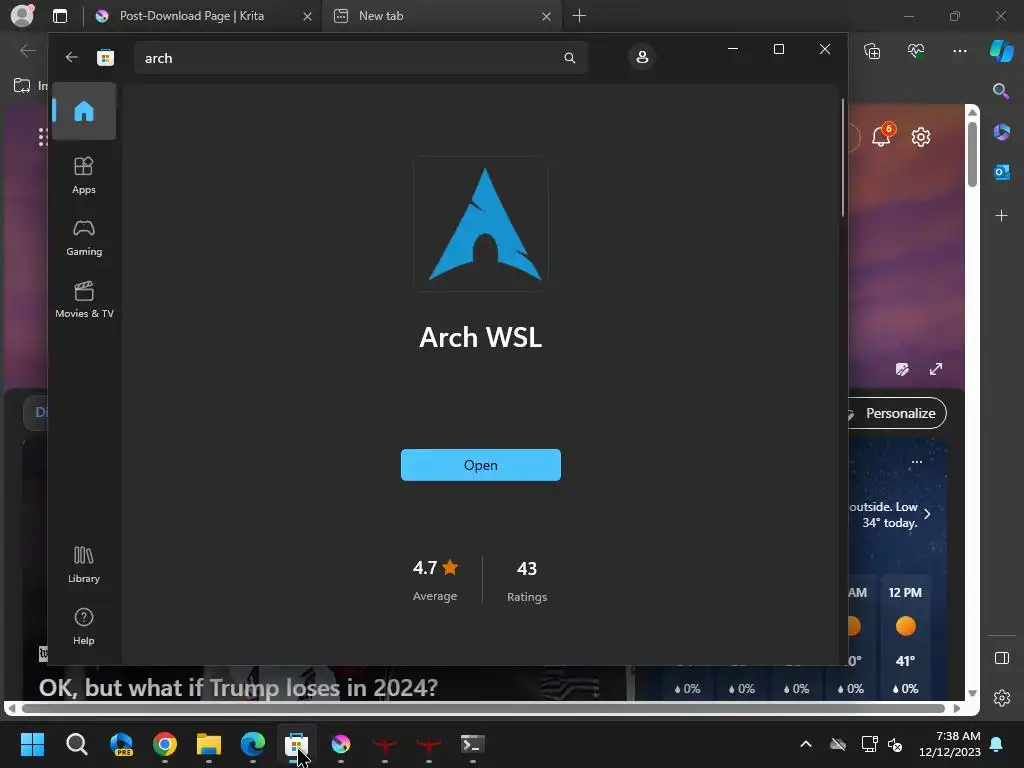Open Copilot in Edge sidebar

[x=1001, y=50]
